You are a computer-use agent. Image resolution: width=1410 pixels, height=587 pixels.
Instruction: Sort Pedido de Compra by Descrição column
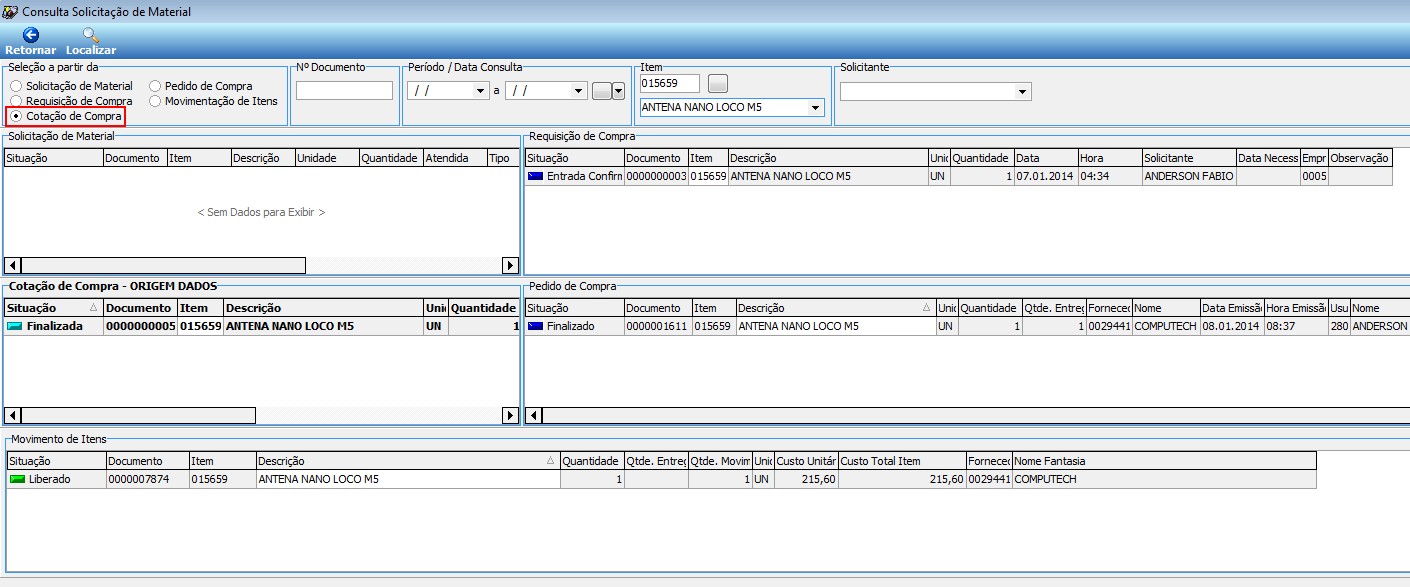tap(836, 308)
